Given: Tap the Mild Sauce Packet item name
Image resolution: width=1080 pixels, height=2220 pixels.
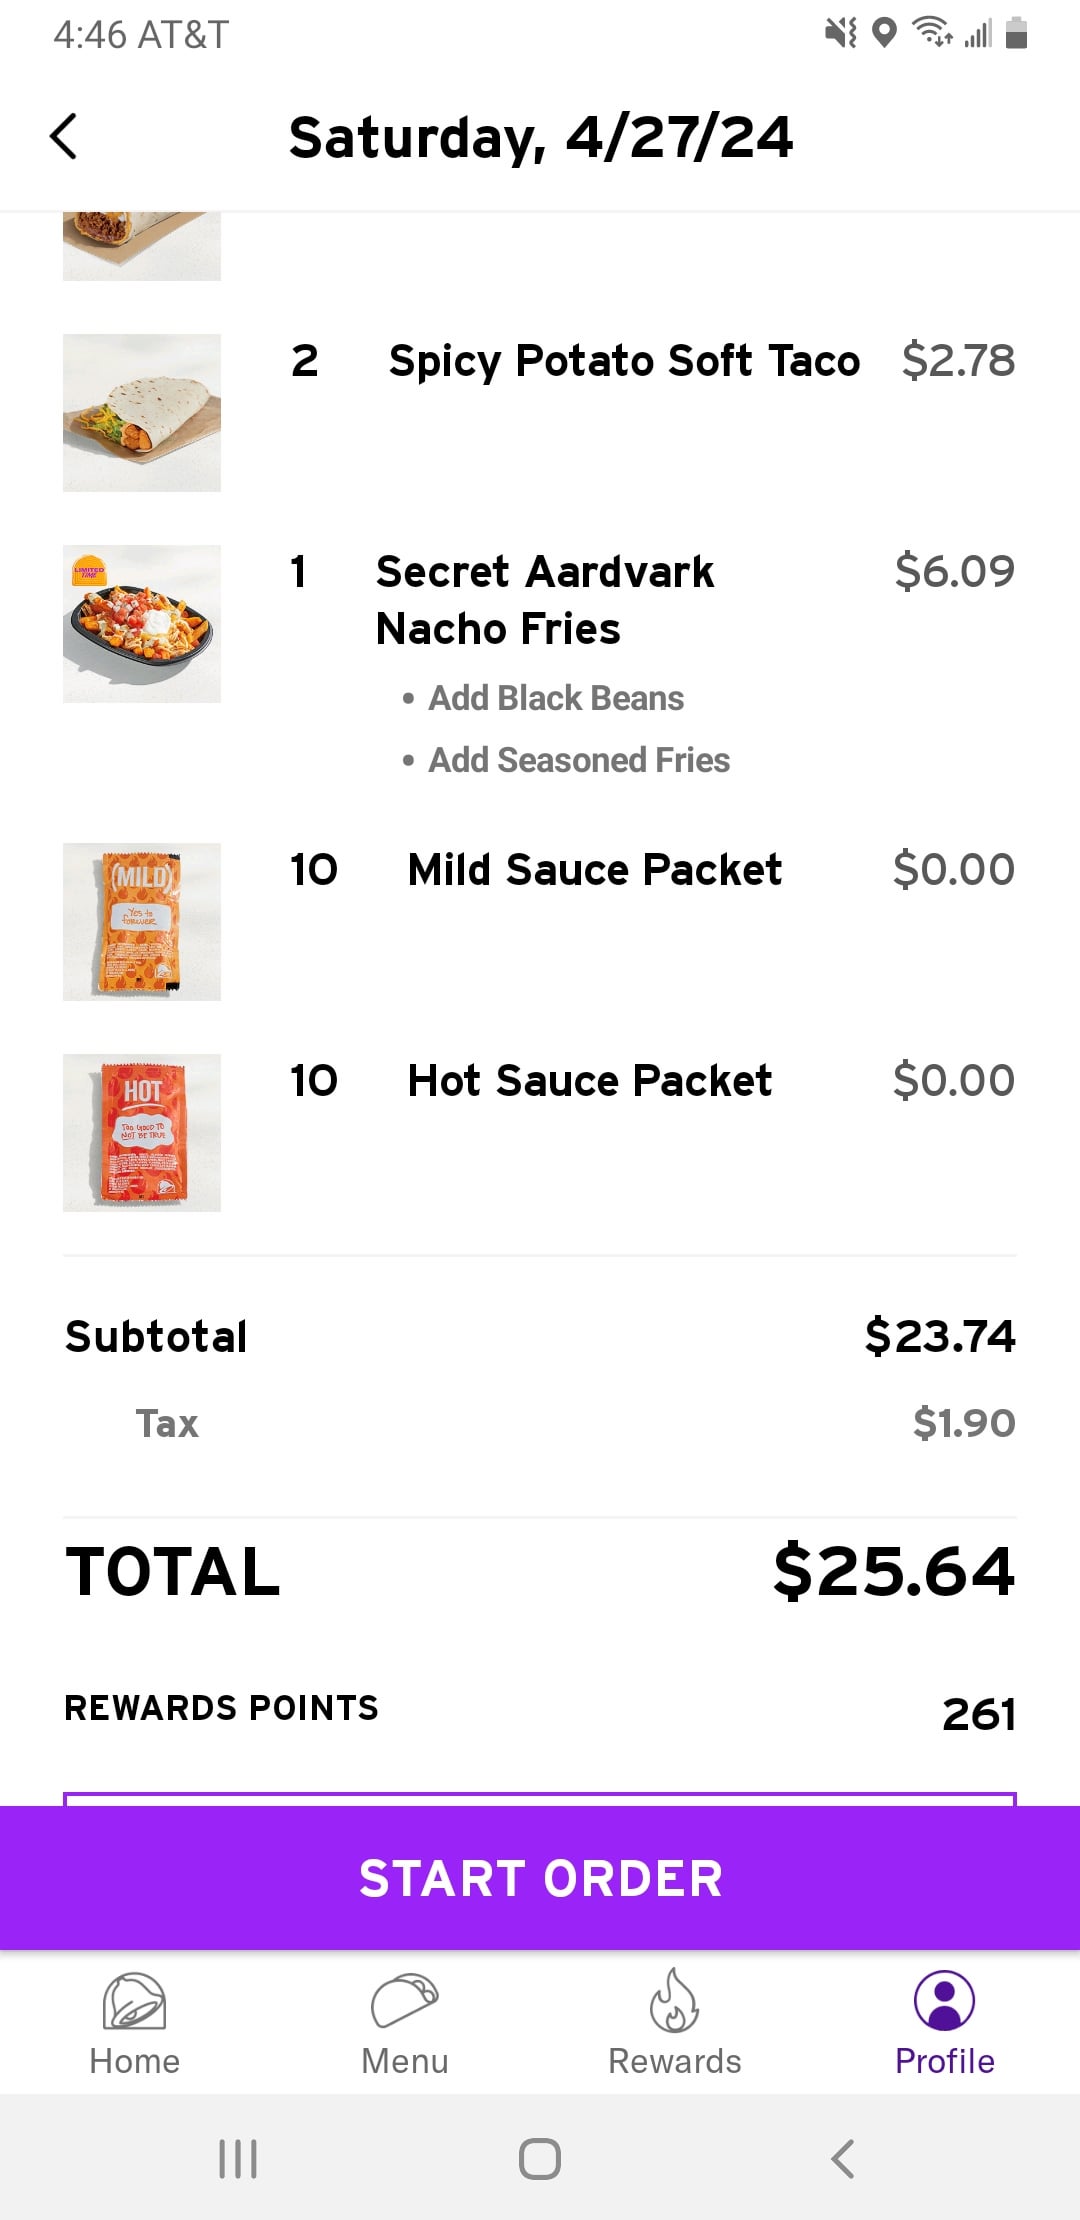Looking at the screenshot, I should [594, 870].
